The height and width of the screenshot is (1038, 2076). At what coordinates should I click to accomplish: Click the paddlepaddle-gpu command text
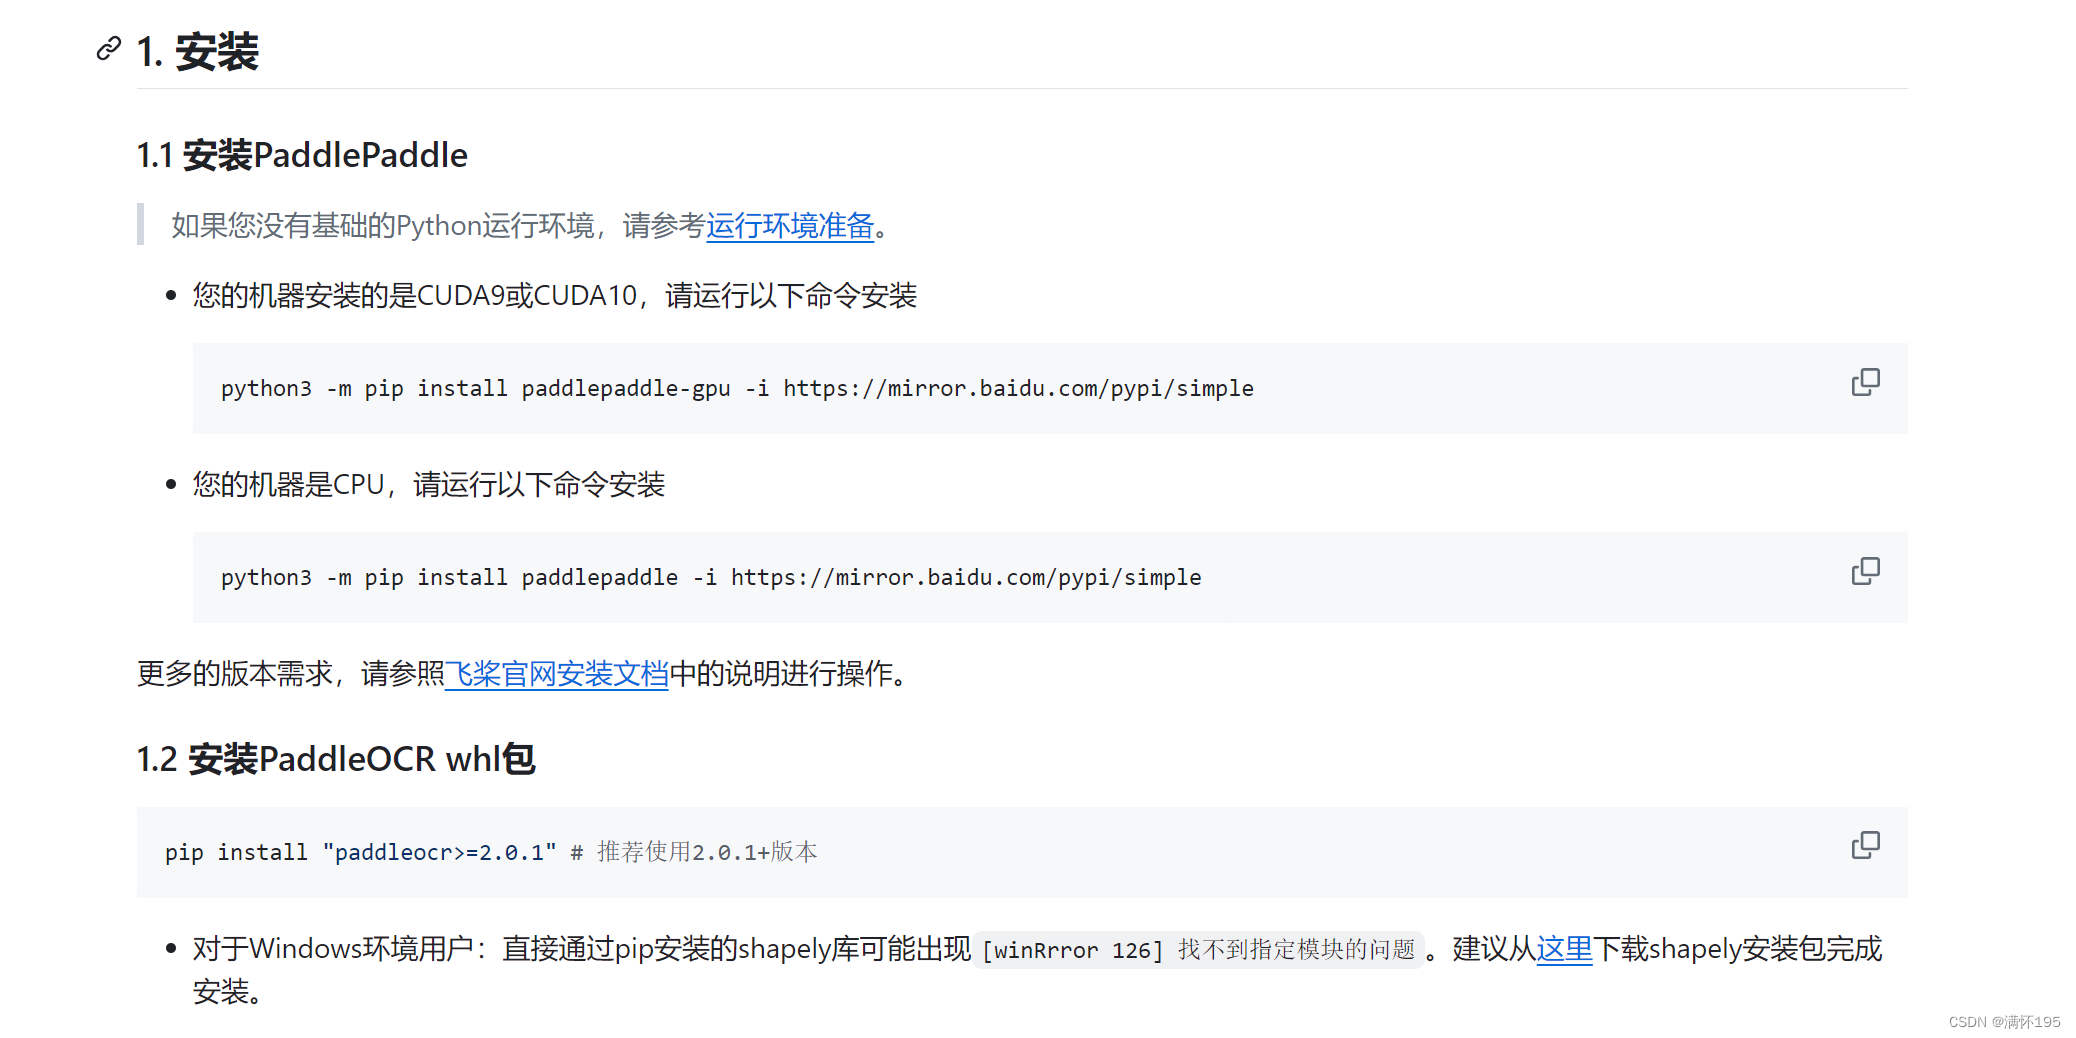click(737, 388)
